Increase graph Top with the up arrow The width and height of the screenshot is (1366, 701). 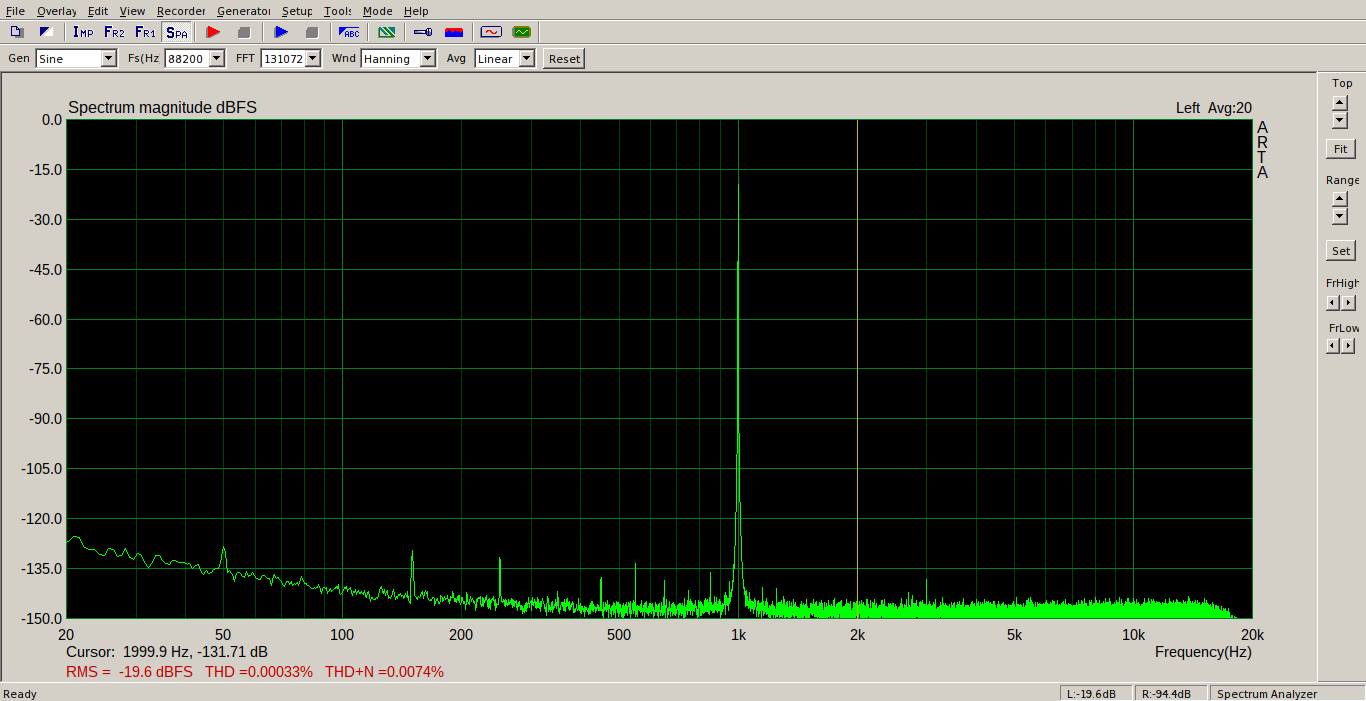1340,103
